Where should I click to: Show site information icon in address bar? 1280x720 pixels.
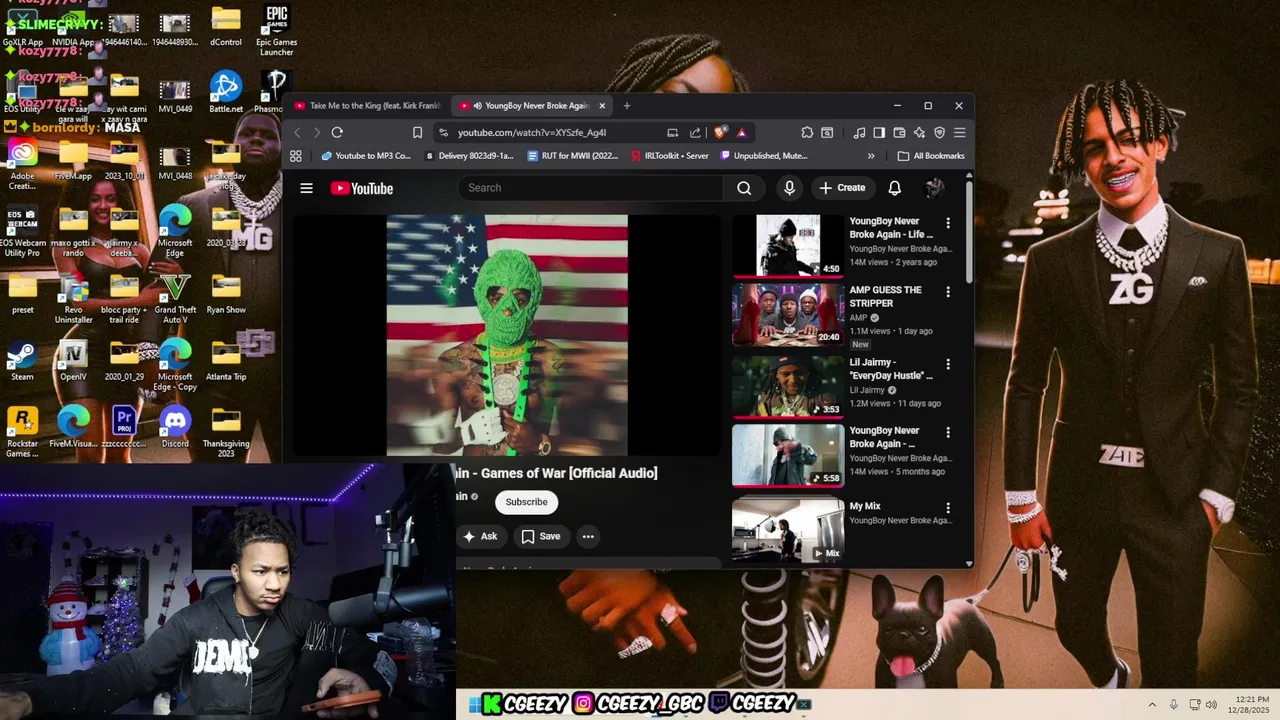click(443, 132)
